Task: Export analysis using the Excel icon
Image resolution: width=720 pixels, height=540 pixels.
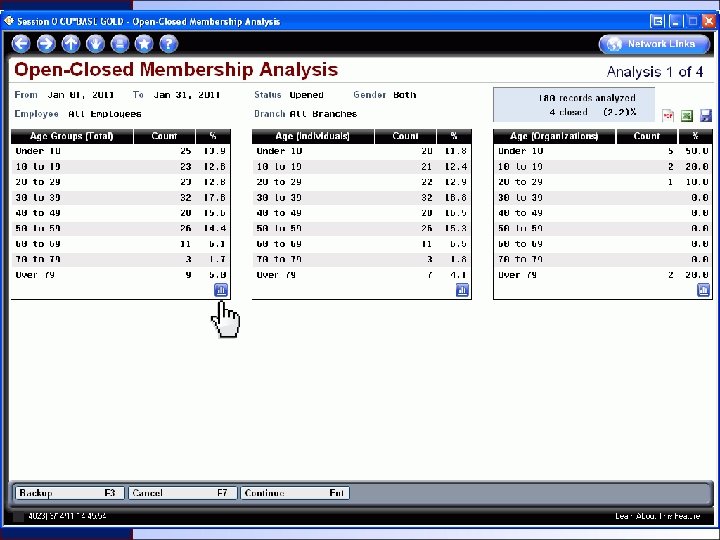Action: [687, 115]
